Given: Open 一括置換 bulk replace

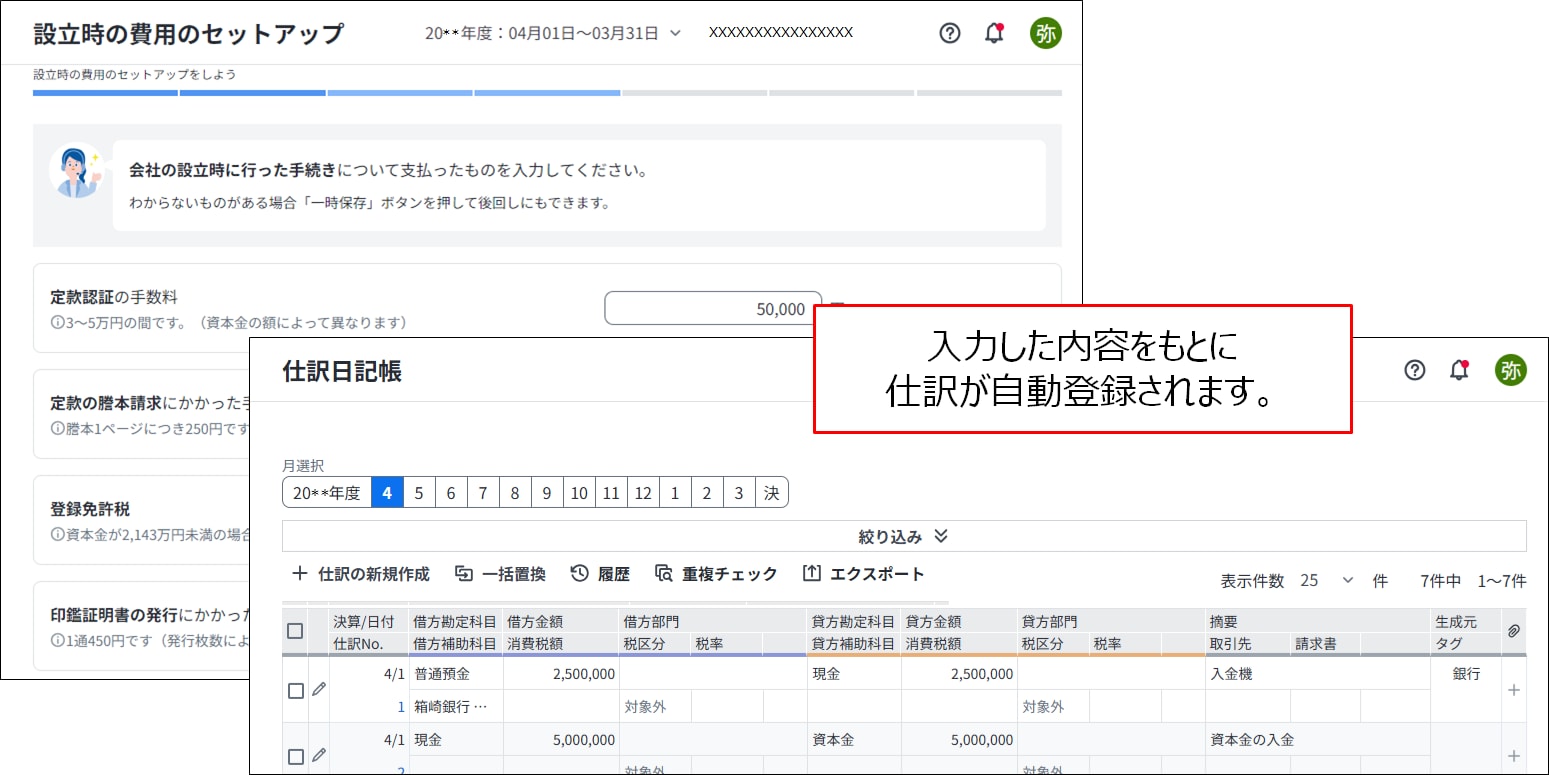Looking at the screenshot, I should [x=500, y=574].
